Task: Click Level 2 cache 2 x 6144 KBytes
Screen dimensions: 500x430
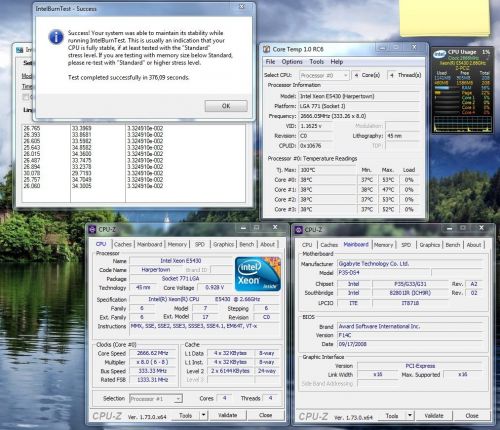Action: point(230,371)
